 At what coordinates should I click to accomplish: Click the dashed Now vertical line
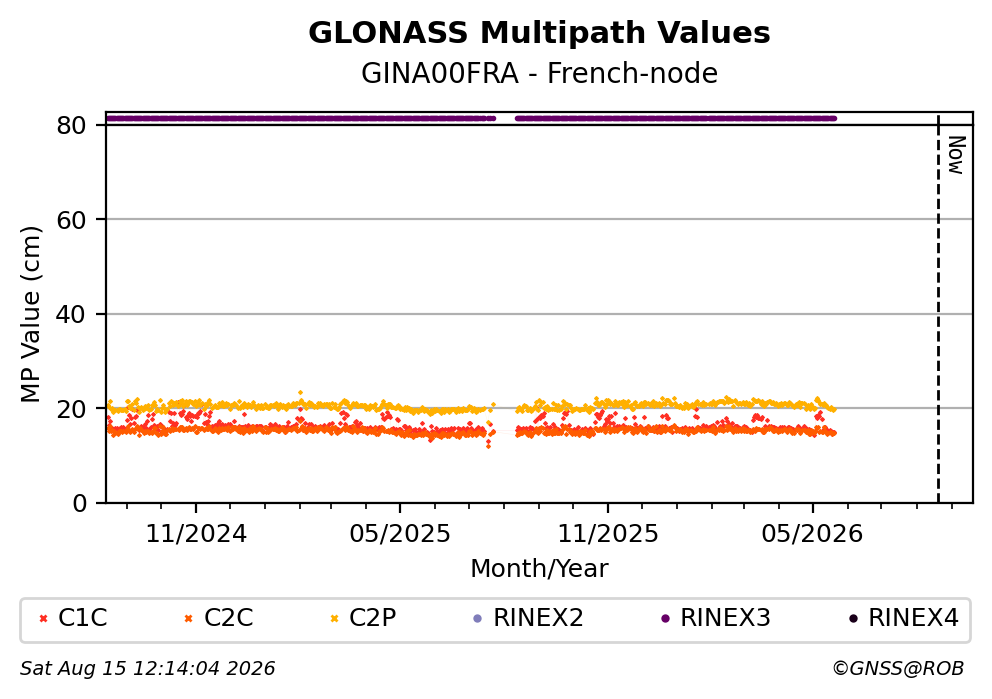938,309
